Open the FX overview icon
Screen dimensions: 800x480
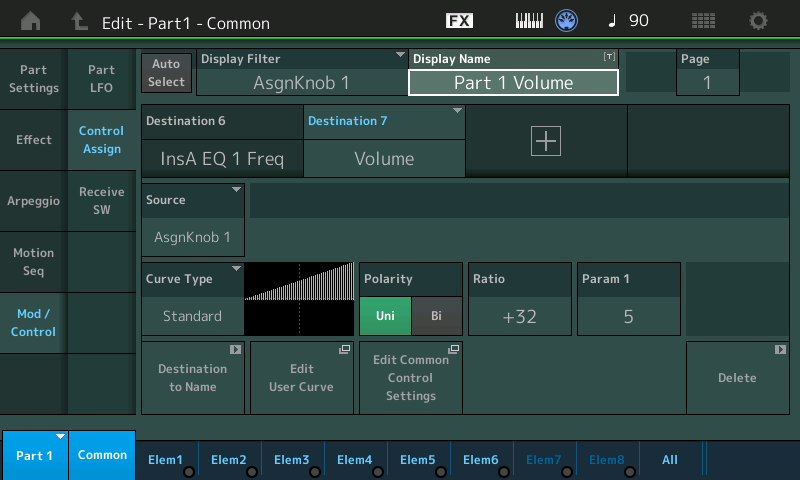459,21
